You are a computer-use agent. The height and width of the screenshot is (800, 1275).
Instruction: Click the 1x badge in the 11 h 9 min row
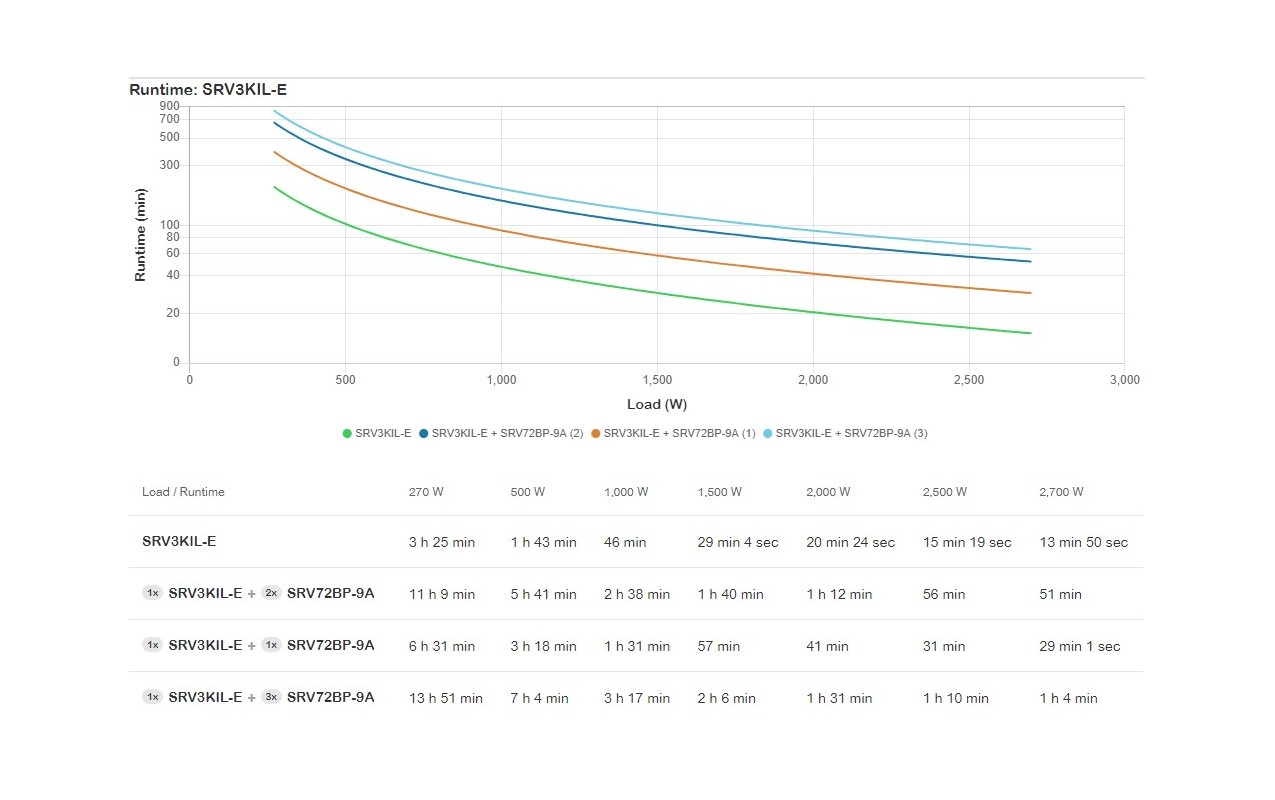click(152, 593)
